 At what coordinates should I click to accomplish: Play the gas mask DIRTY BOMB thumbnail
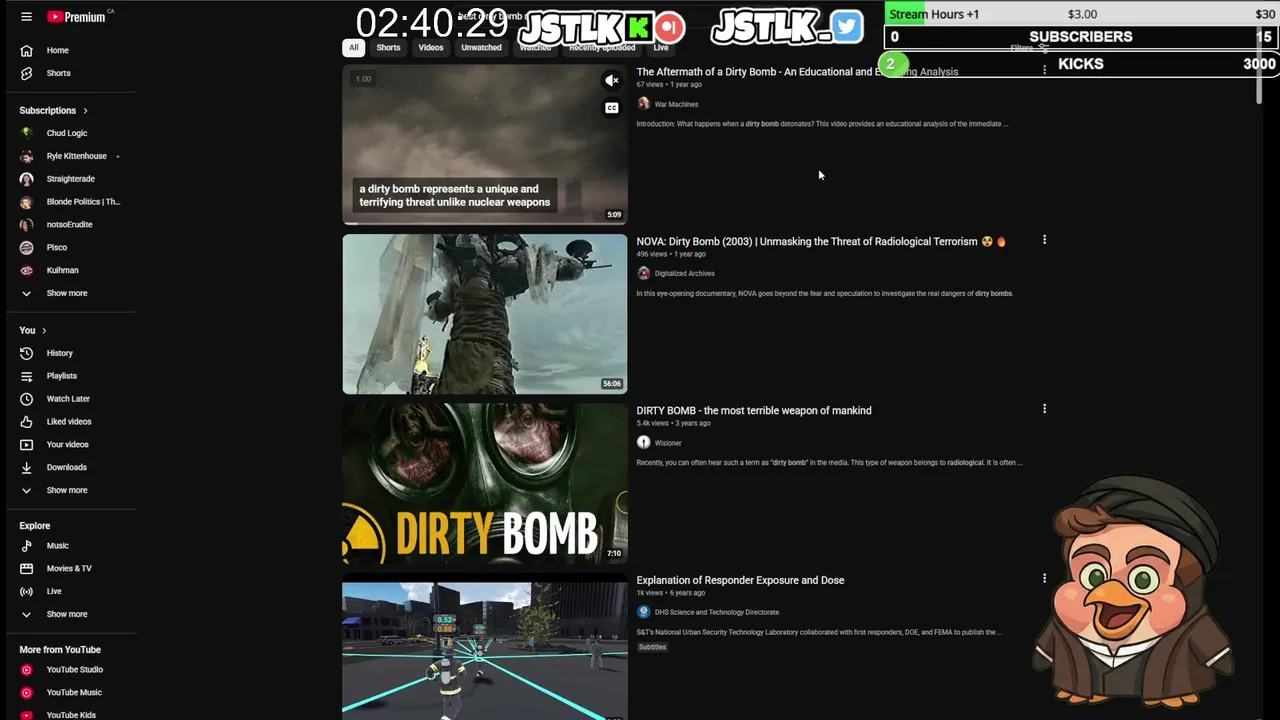tap(485, 483)
